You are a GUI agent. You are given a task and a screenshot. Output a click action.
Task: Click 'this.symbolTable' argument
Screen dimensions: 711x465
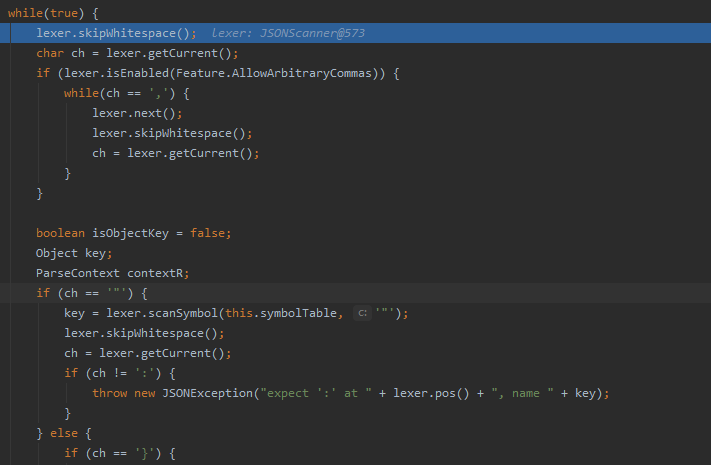coord(281,313)
